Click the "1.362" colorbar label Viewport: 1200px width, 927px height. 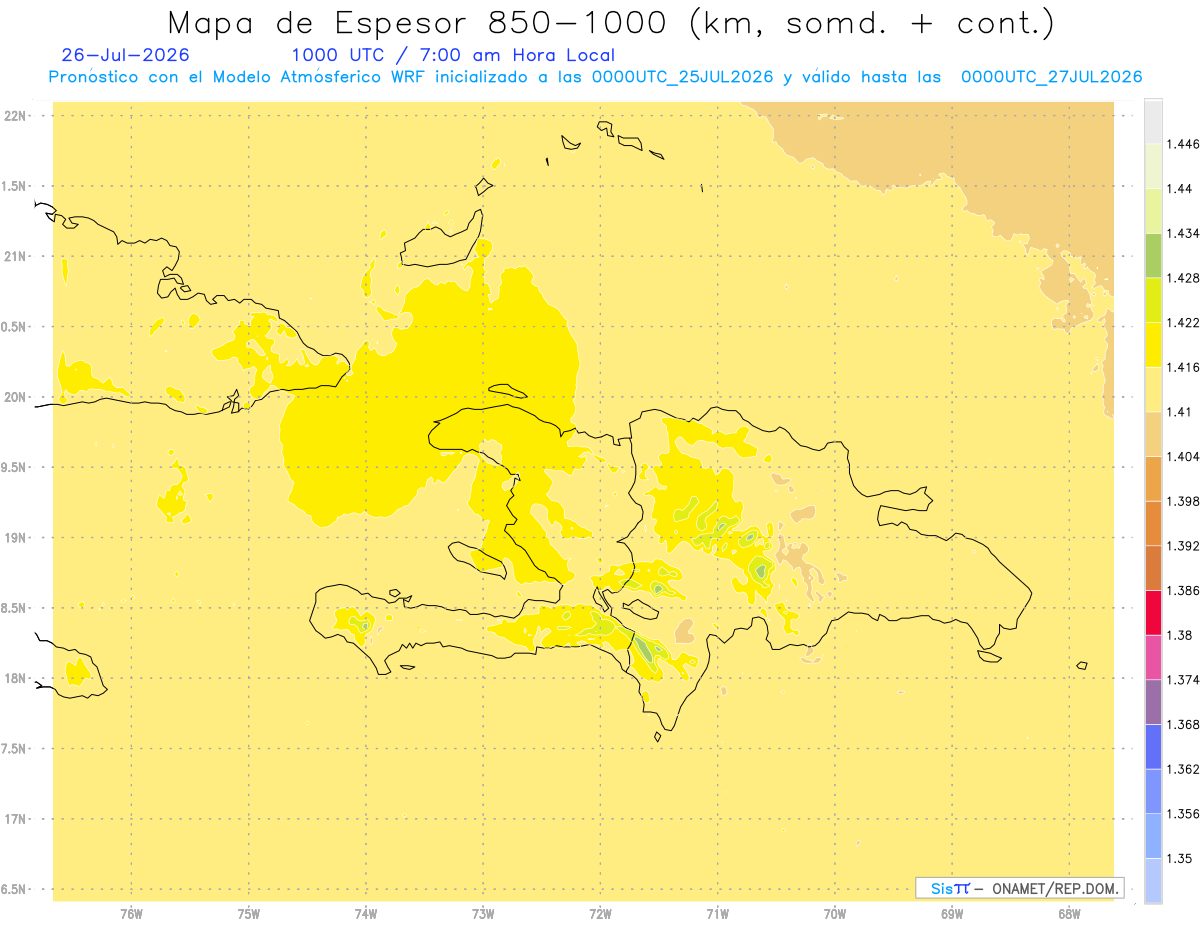(x=1182, y=769)
